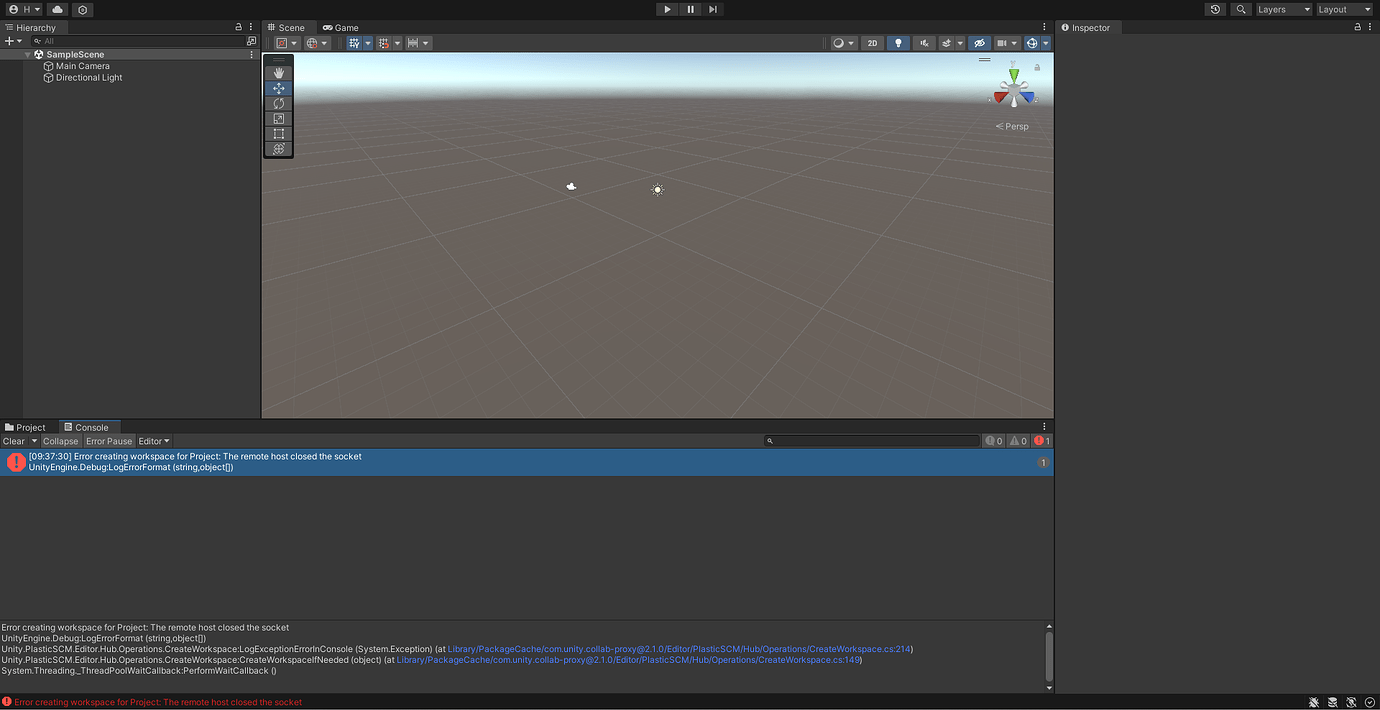Toggle scene visibility with the crossed-eye icon
The image size is (1380, 710).
[x=978, y=42]
